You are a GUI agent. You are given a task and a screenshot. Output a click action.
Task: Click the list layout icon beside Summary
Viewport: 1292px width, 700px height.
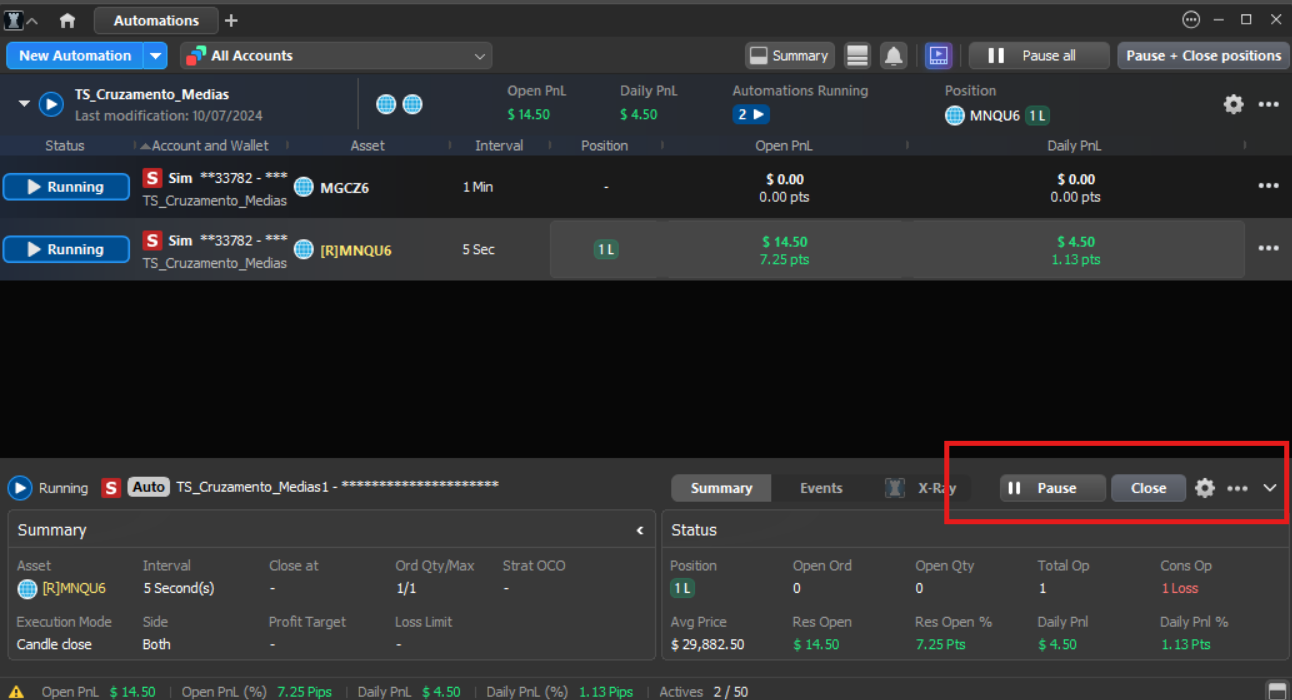(857, 56)
